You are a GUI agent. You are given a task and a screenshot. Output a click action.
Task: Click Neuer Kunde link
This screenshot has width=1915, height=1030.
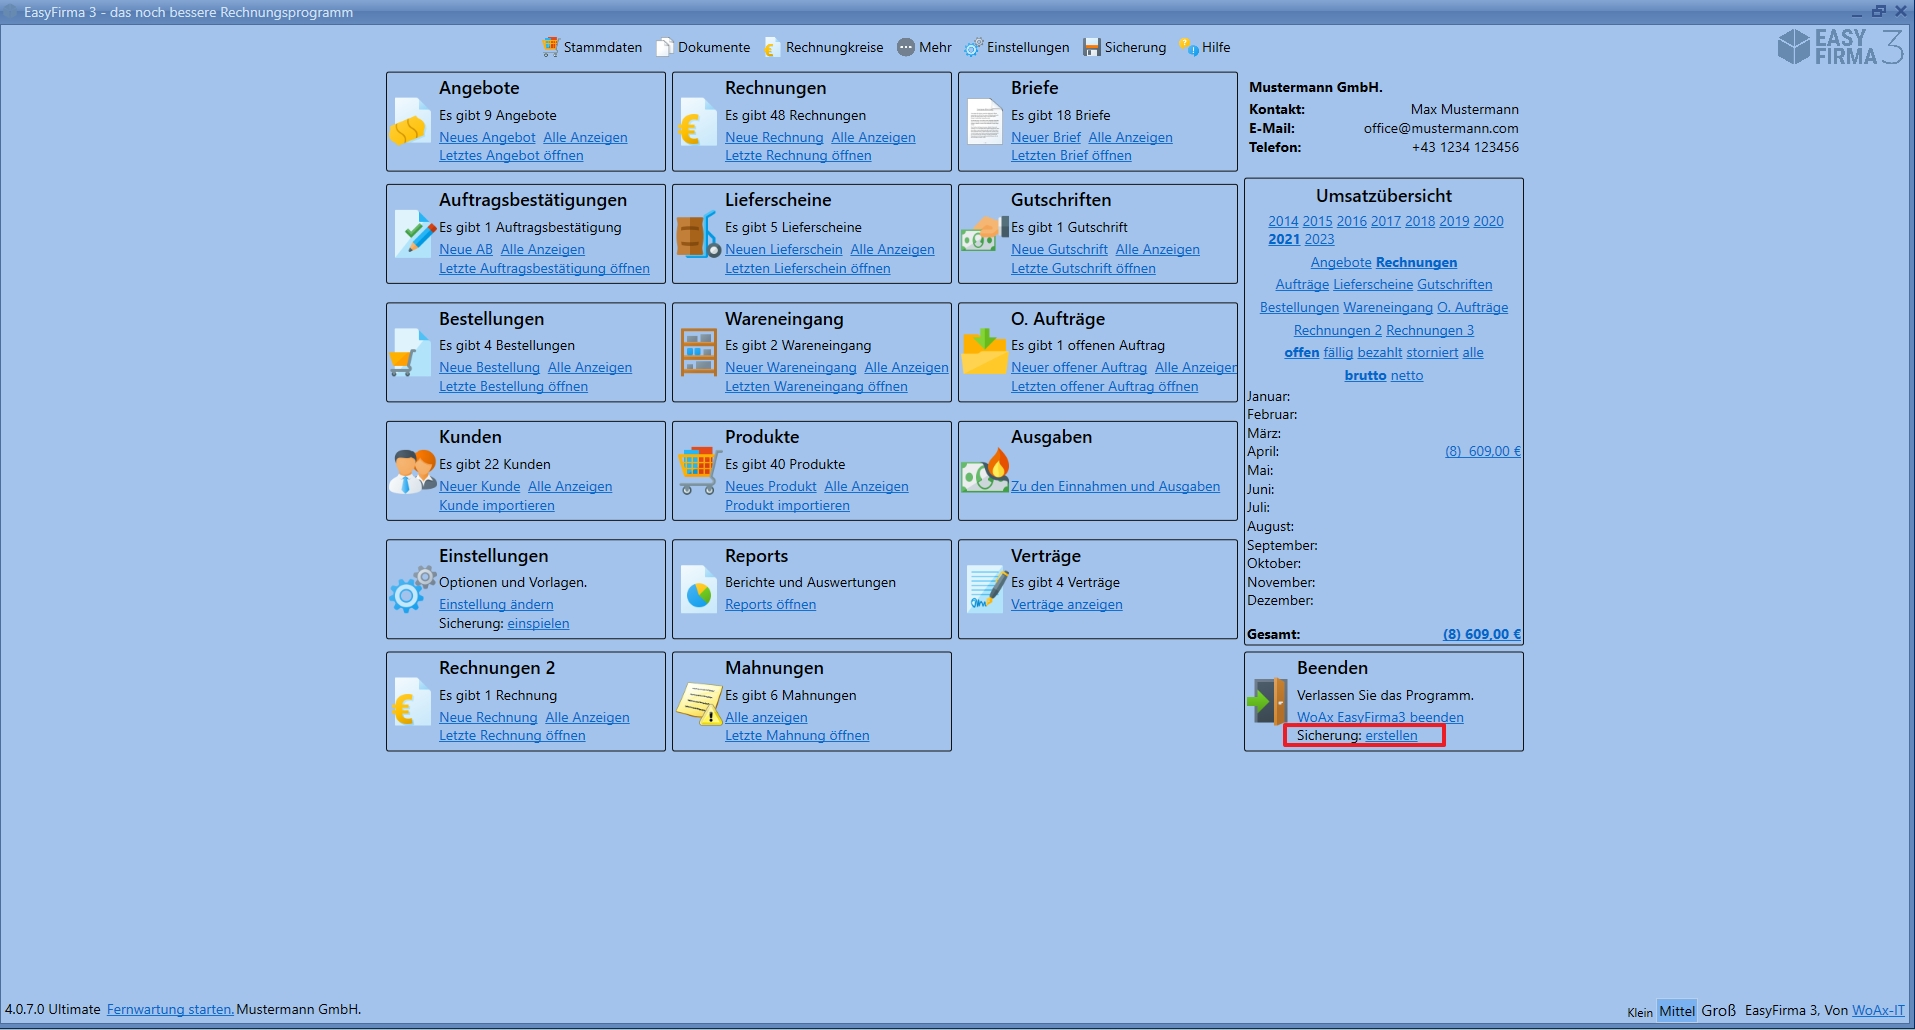[479, 486]
